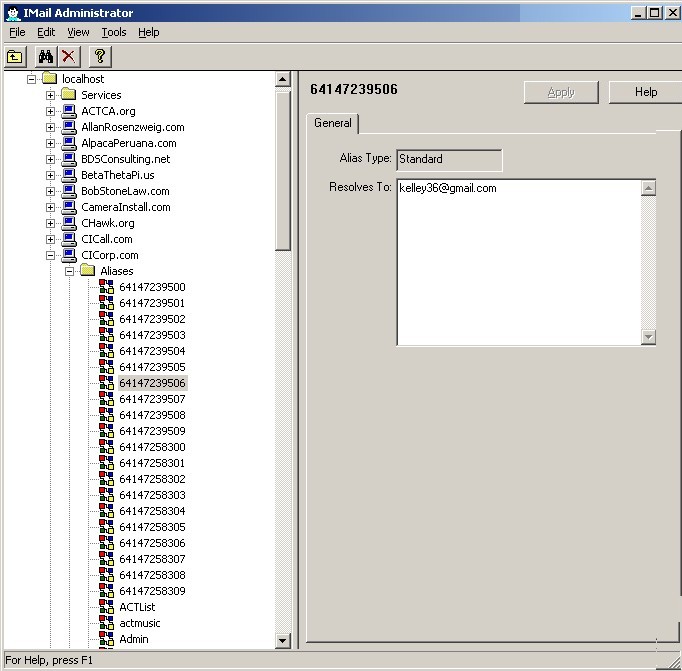
Task: Select the General tab
Action: (333, 123)
